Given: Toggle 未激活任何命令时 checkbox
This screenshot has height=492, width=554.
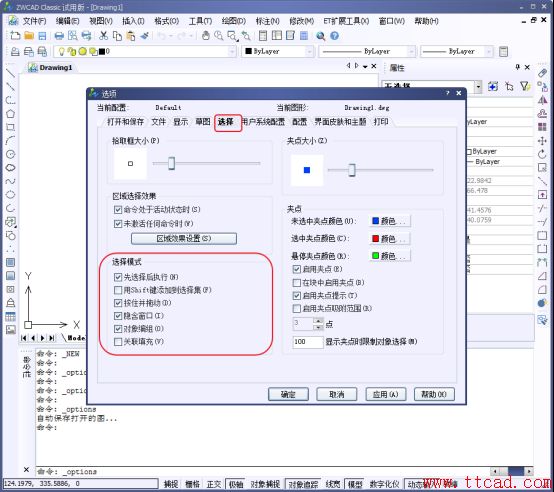Looking at the screenshot, I should pyautogui.click(x=118, y=224).
